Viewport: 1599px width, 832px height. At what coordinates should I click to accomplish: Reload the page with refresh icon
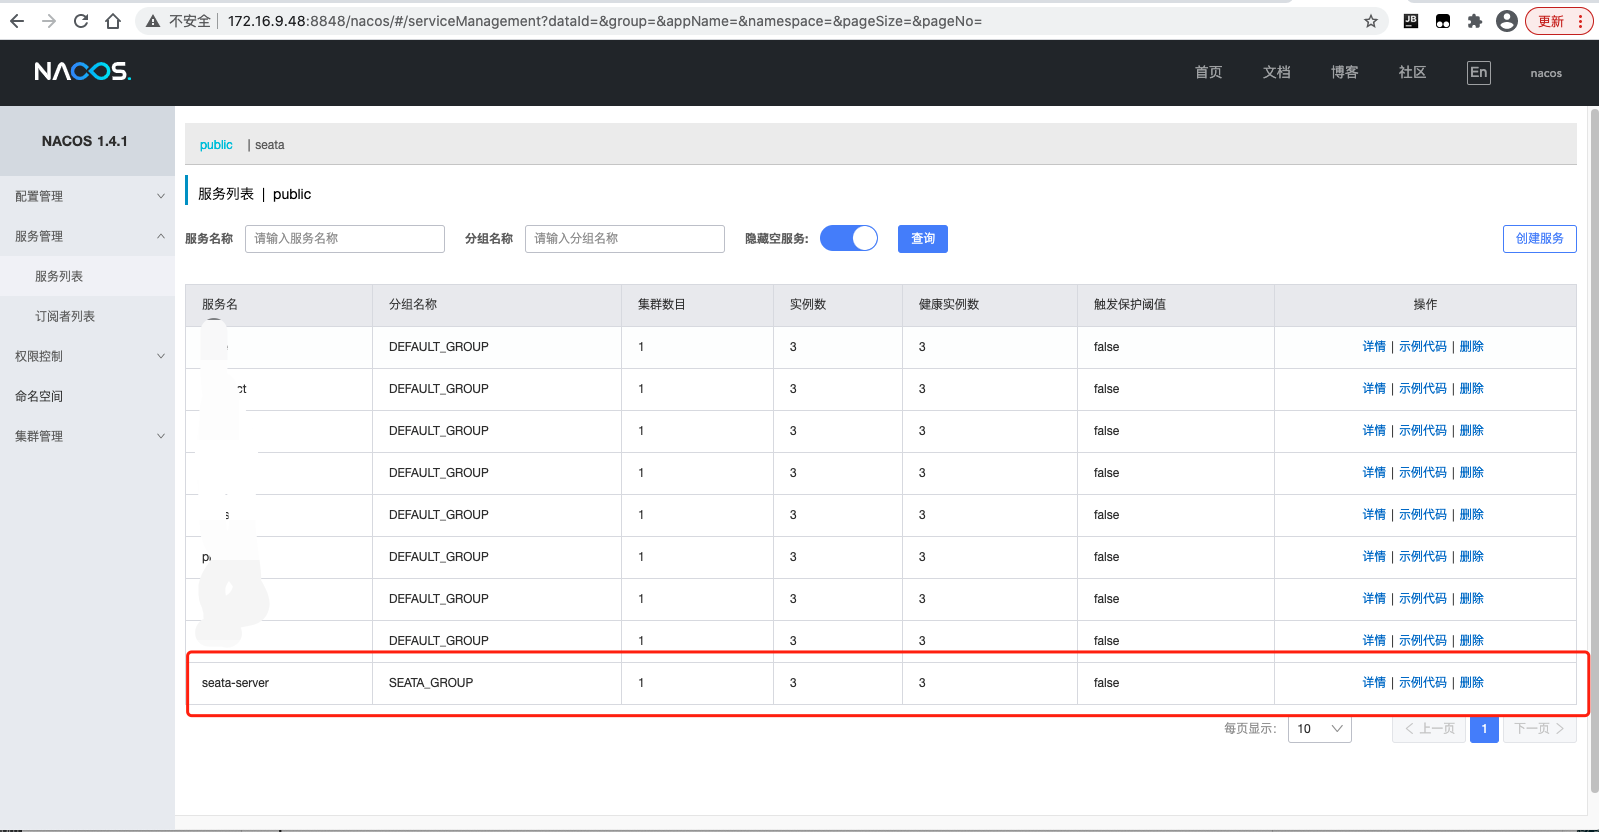tap(81, 21)
